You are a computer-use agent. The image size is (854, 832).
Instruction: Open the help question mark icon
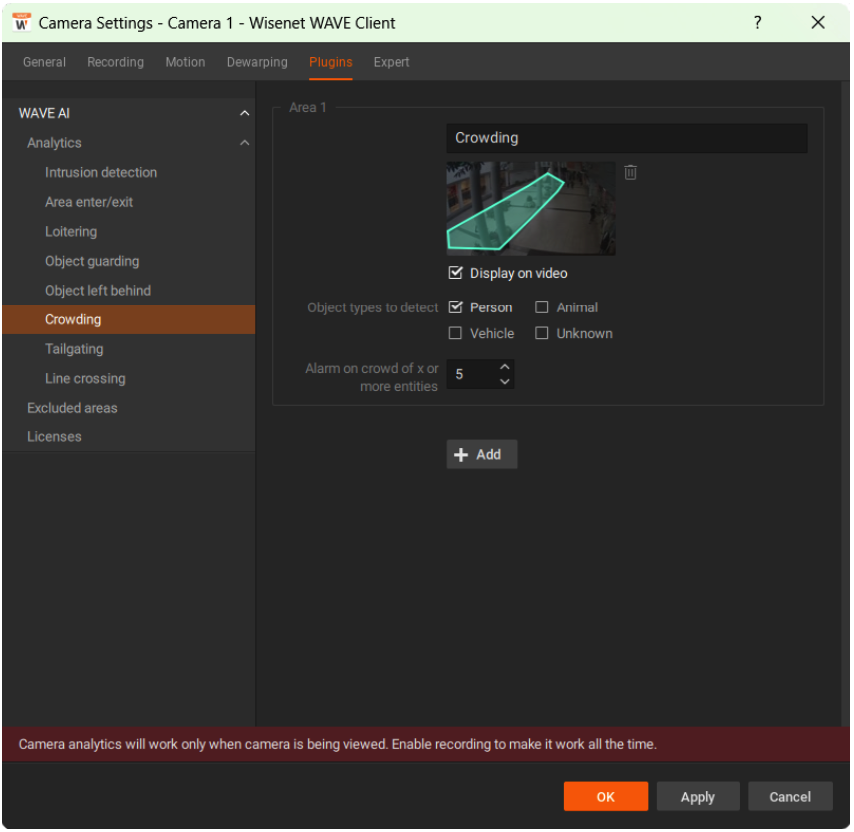click(758, 22)
